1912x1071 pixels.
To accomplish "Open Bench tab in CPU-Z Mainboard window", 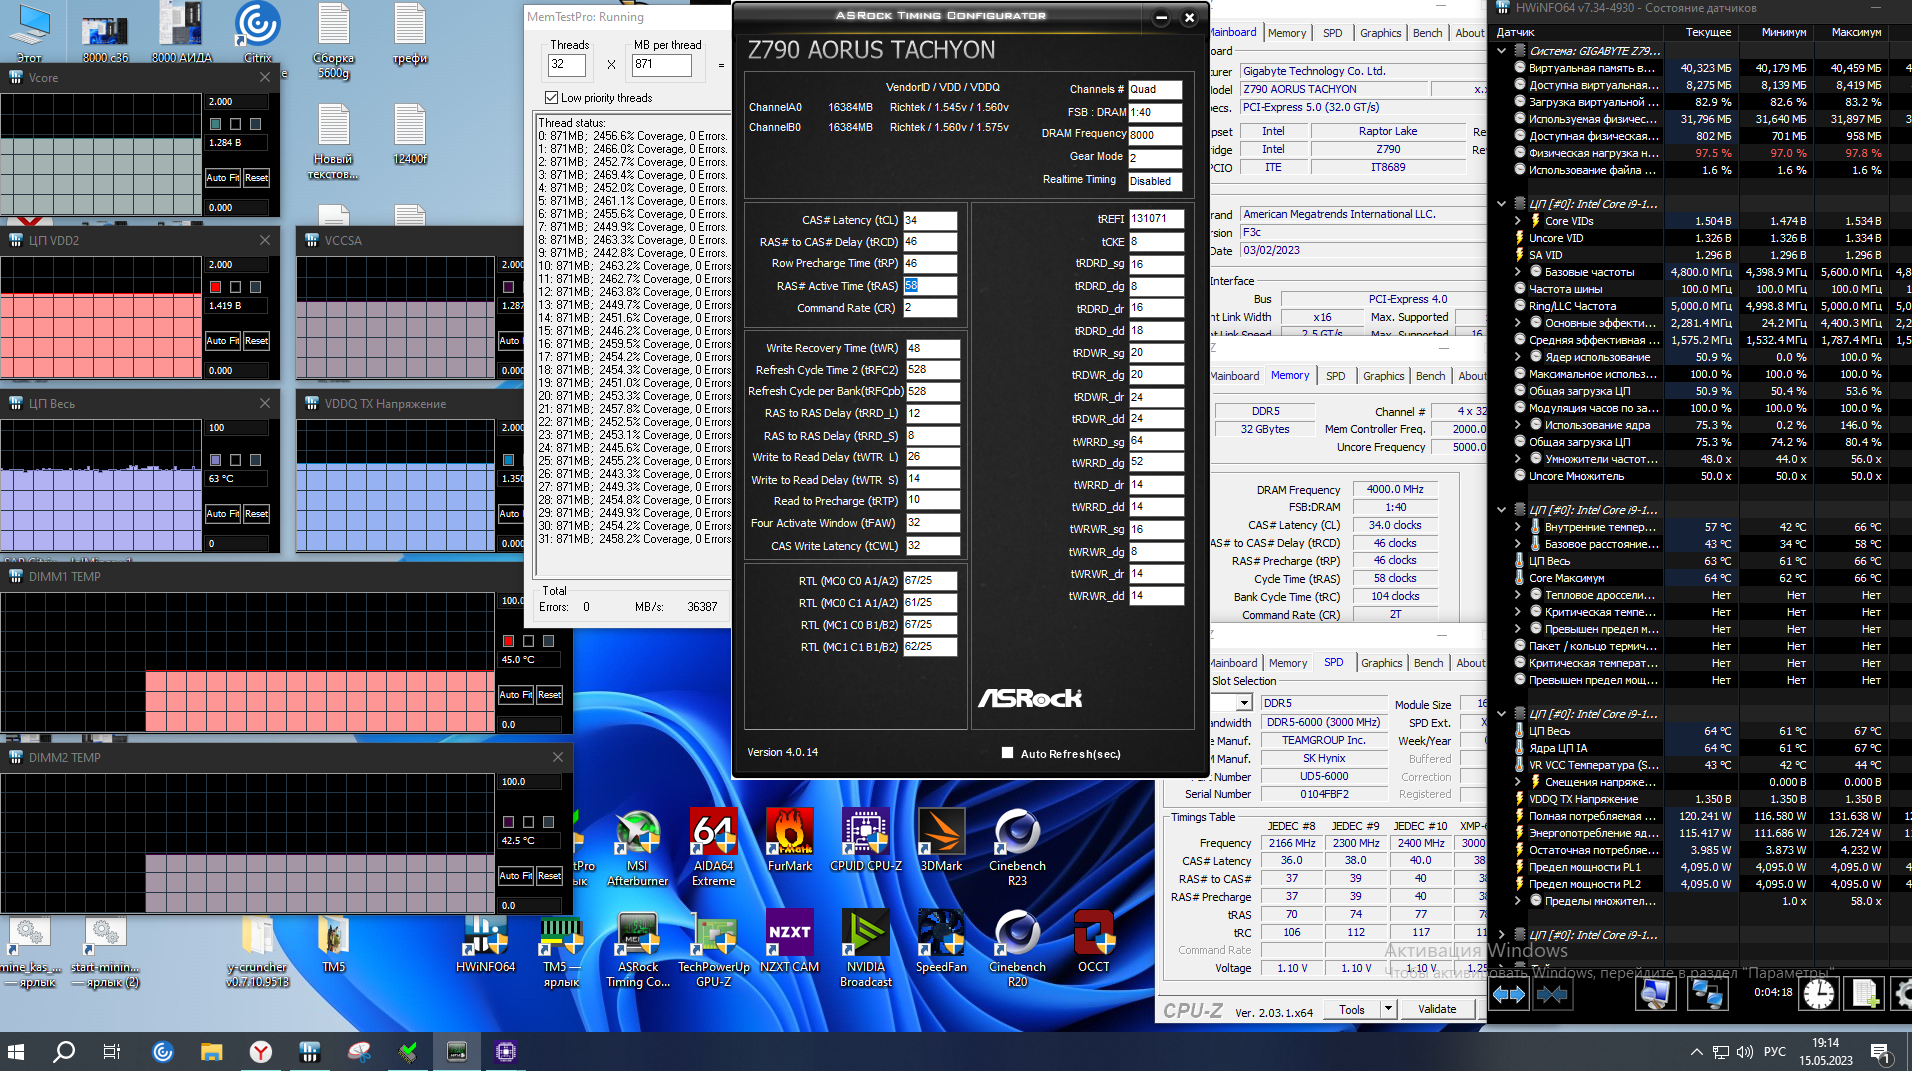I will [1427, 33].
